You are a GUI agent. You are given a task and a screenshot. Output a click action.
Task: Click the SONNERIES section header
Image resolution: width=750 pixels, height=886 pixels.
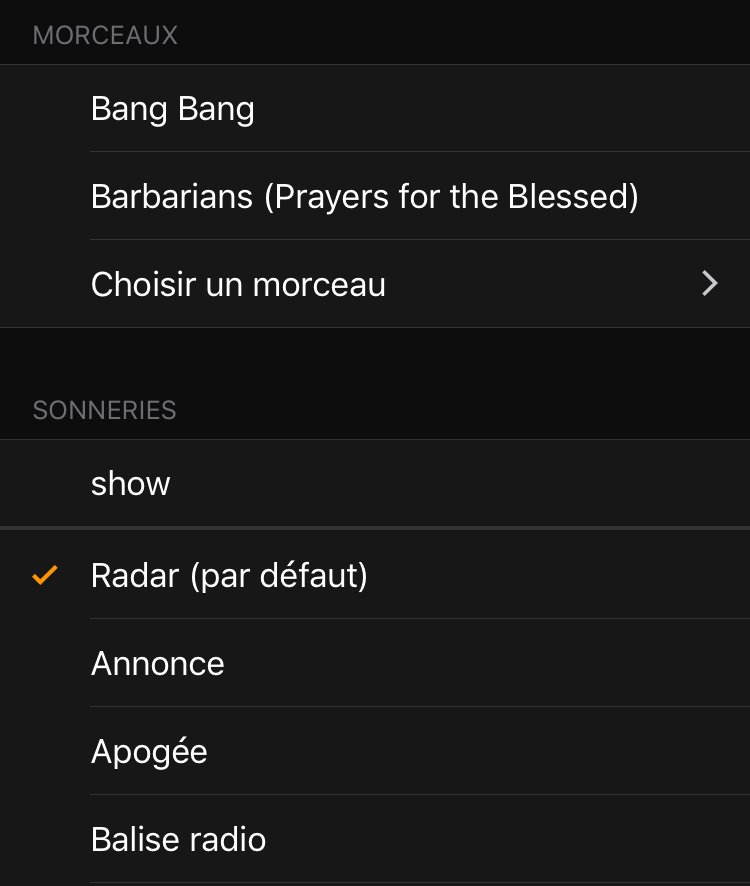104,411
